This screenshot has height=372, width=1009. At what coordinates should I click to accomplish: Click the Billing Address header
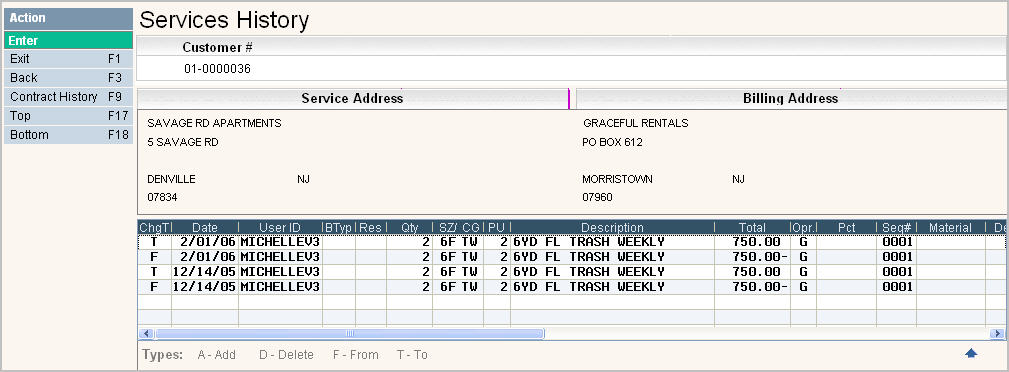coord(791,98)
